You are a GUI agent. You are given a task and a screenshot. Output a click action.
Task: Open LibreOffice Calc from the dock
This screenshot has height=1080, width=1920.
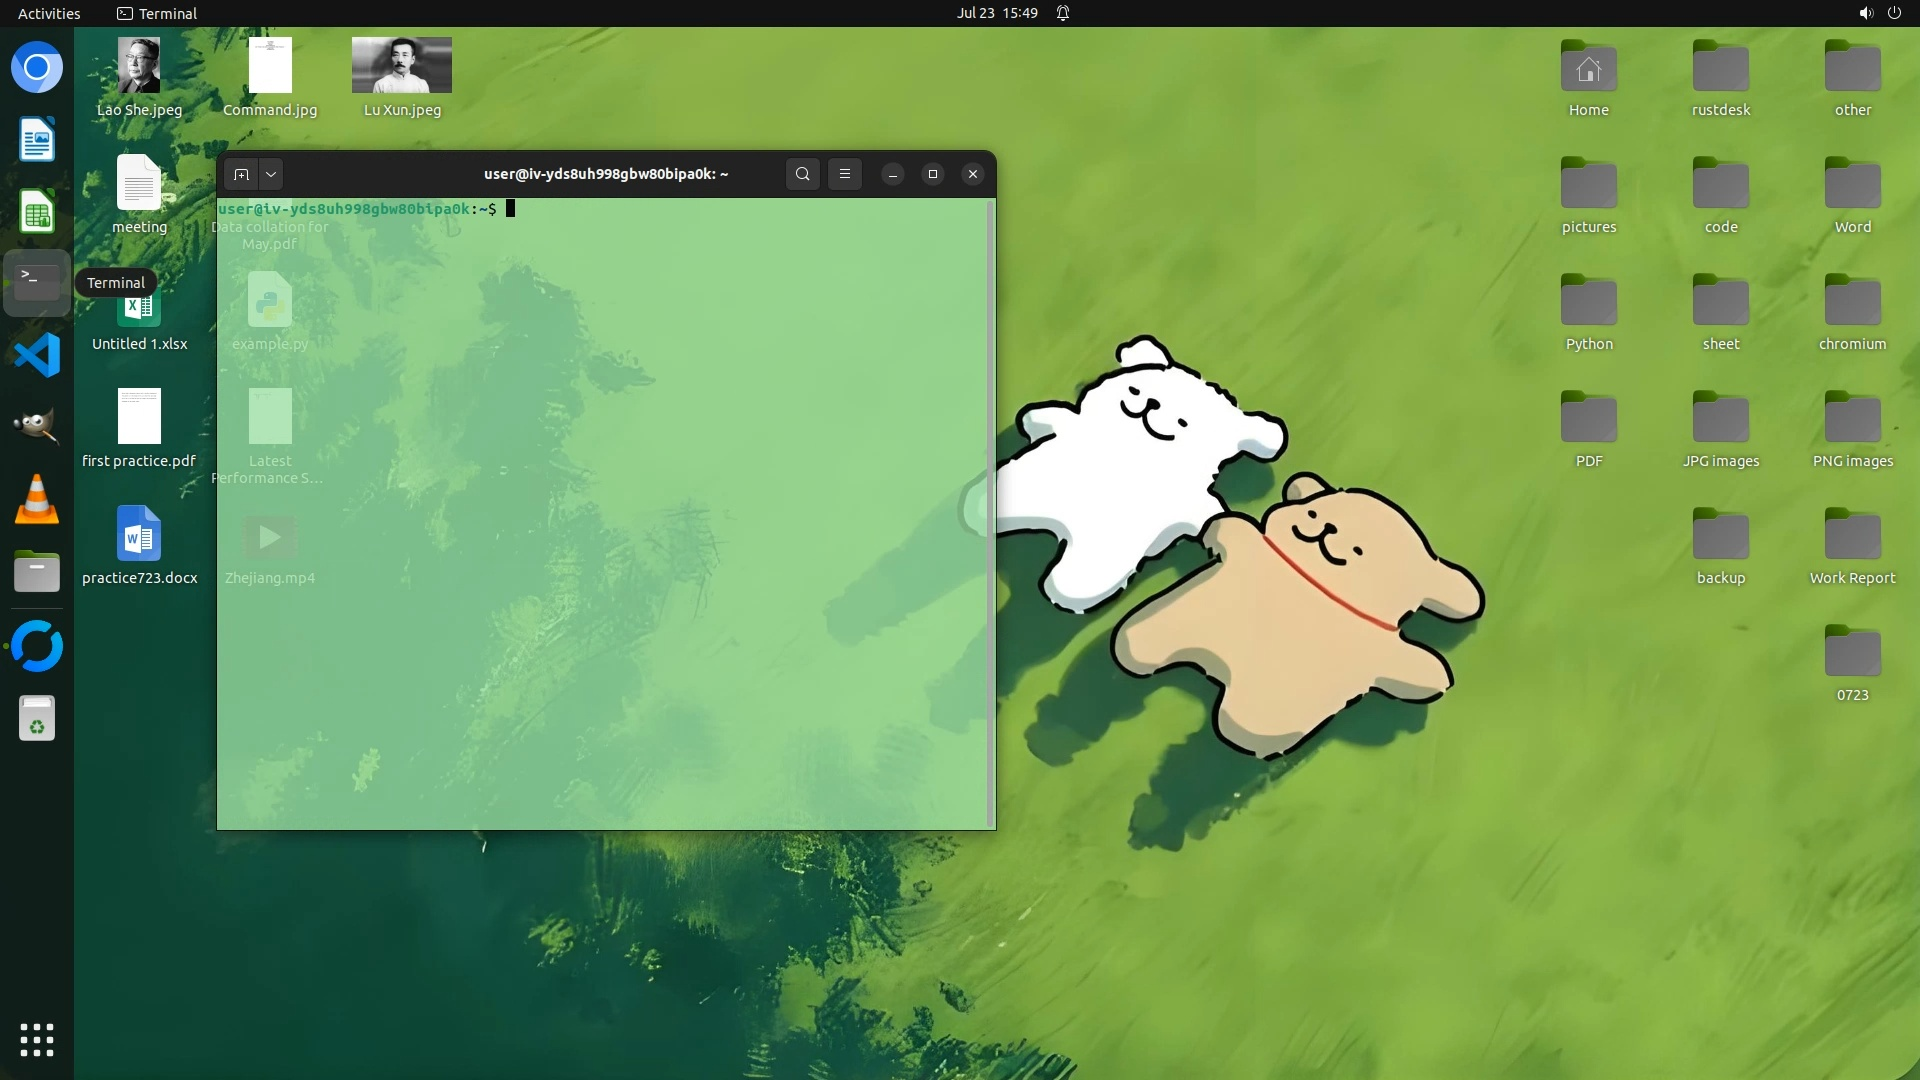pos(37,212)
